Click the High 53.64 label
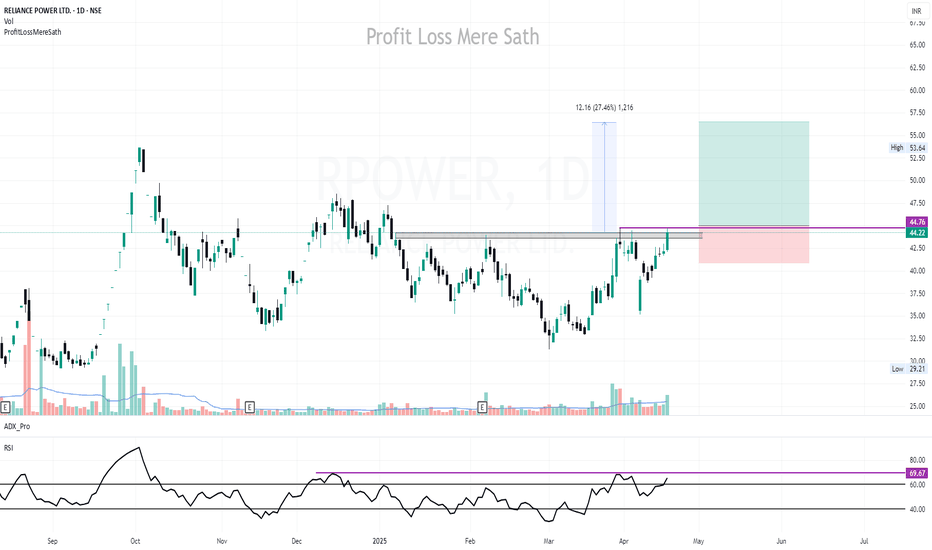Screen dimensions: 932x550 point(908,147)
